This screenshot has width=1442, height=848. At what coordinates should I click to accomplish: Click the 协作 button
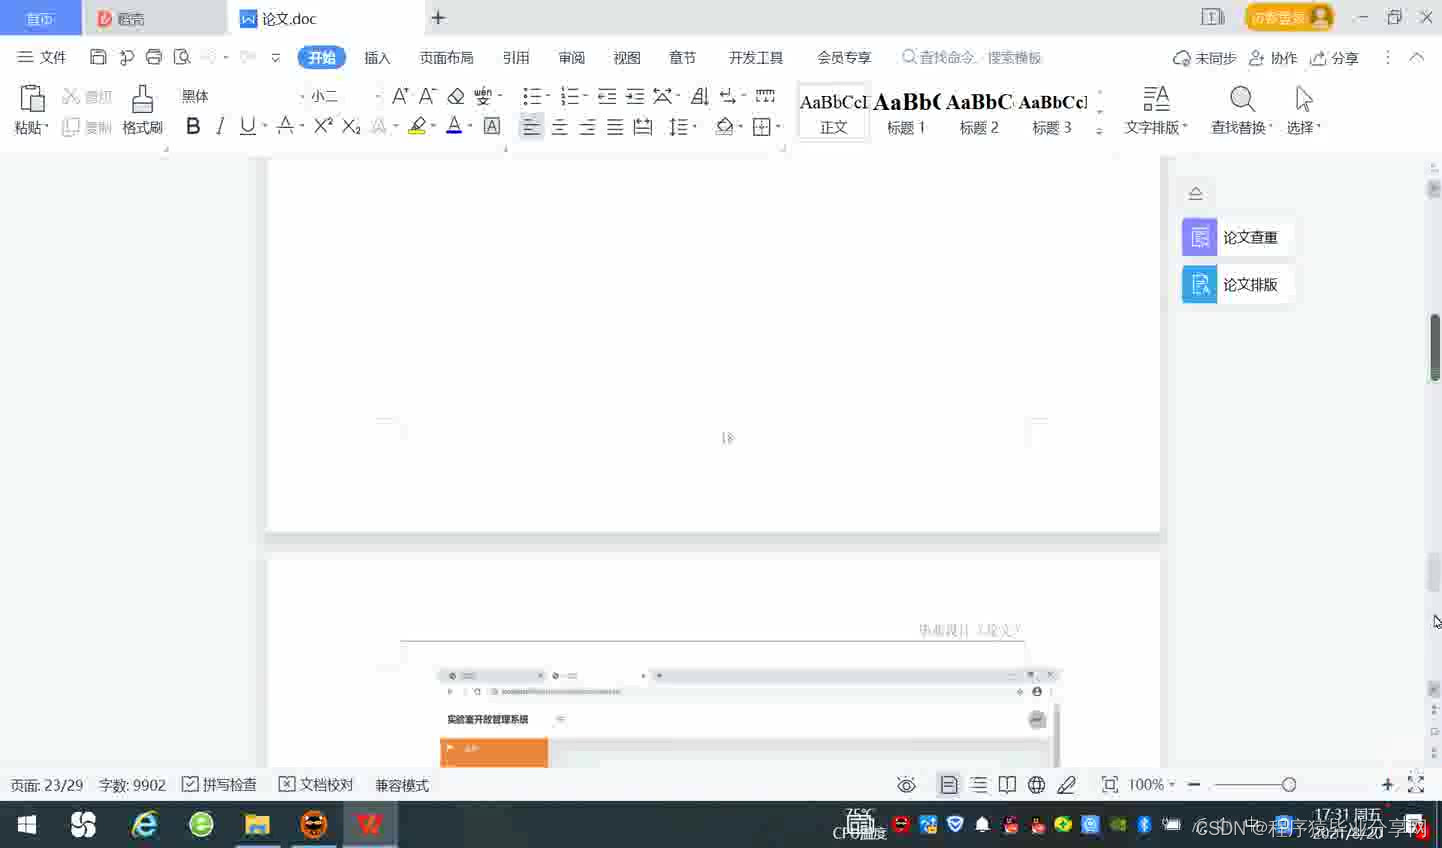(x=1273, y=58)
